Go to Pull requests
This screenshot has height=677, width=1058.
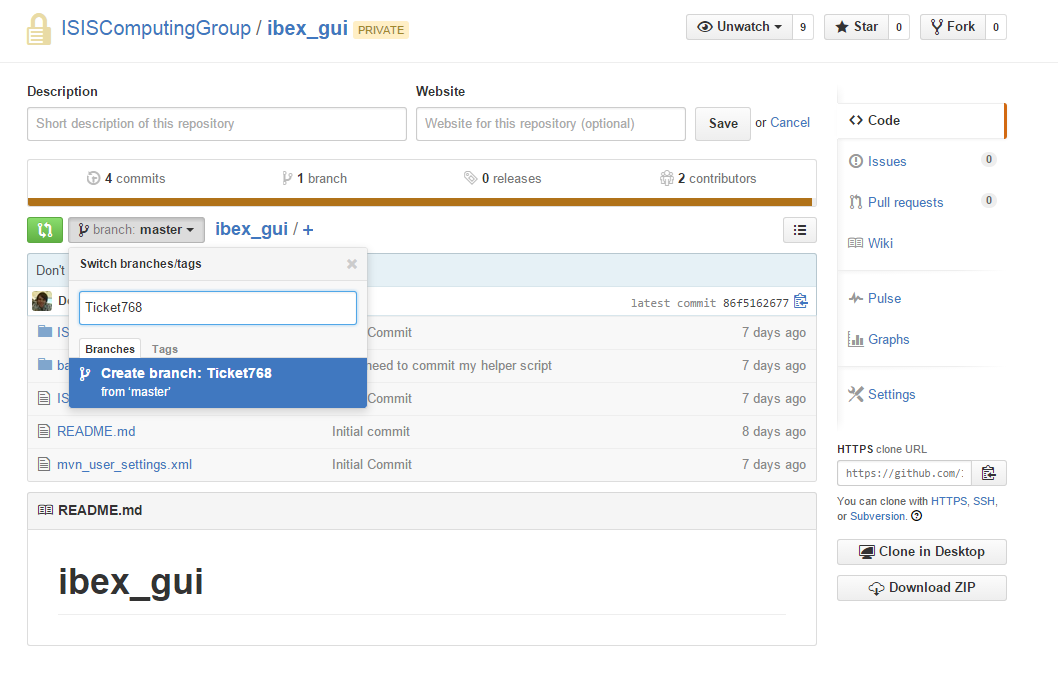pos(905,202)
